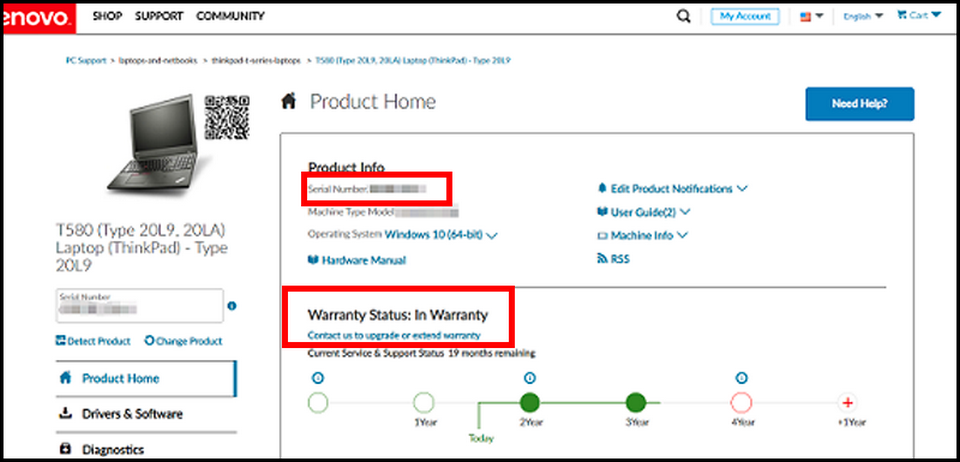Click the Product Home house icon
The image size is (960, 462).
coord(289,101)
